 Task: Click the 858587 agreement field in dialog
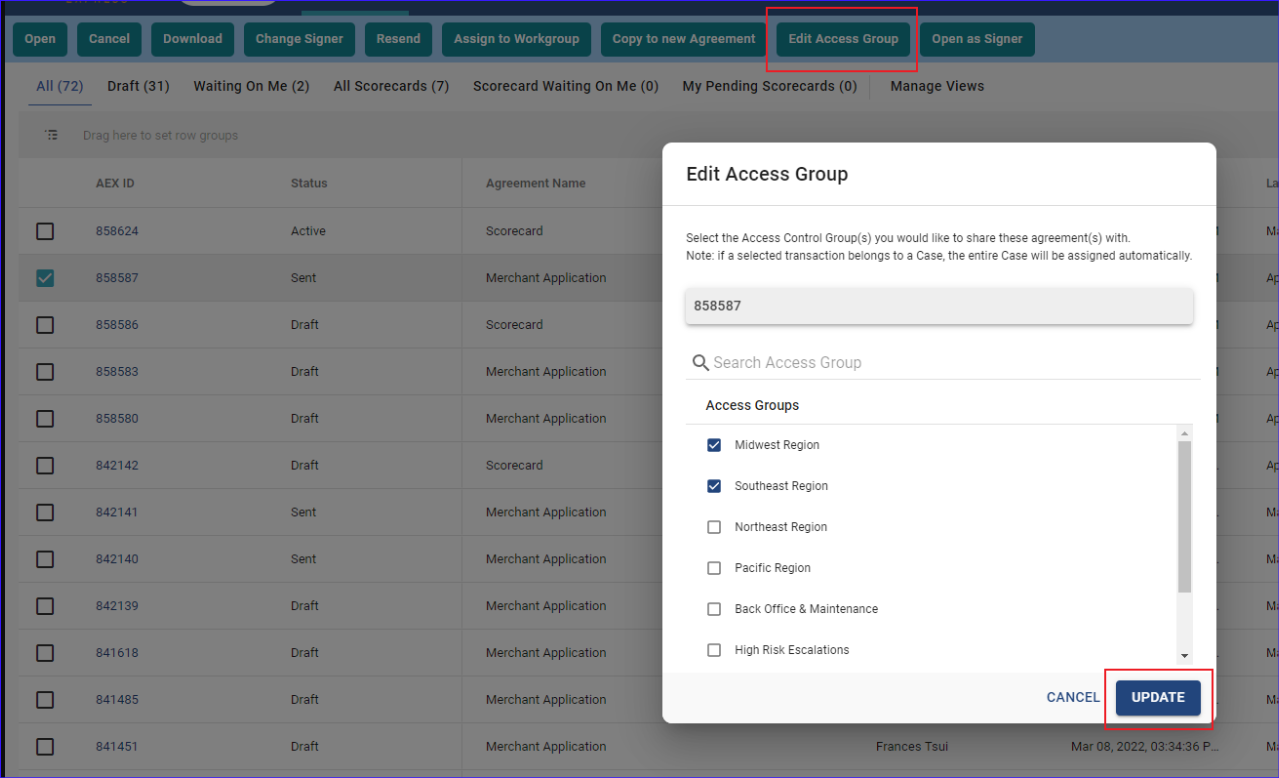(x=939, y=306)
